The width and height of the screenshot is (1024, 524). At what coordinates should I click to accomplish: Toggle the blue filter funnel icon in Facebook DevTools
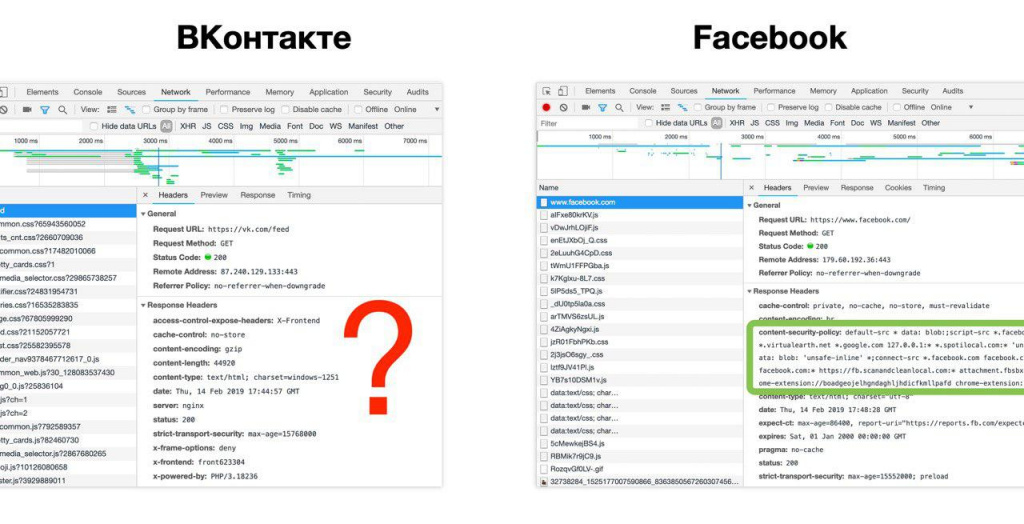click(x=602, y=108)
